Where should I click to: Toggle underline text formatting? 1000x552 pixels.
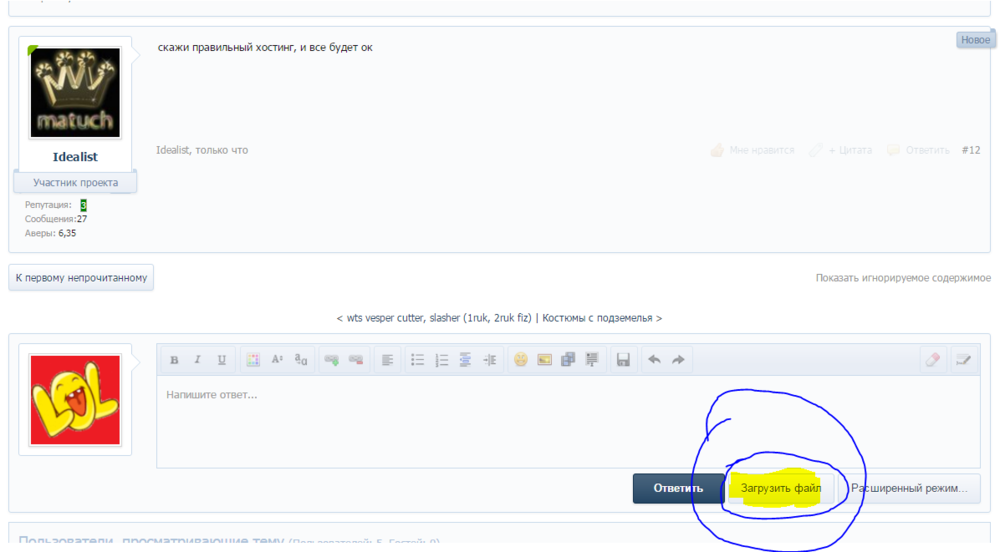(x=221, y=360)
